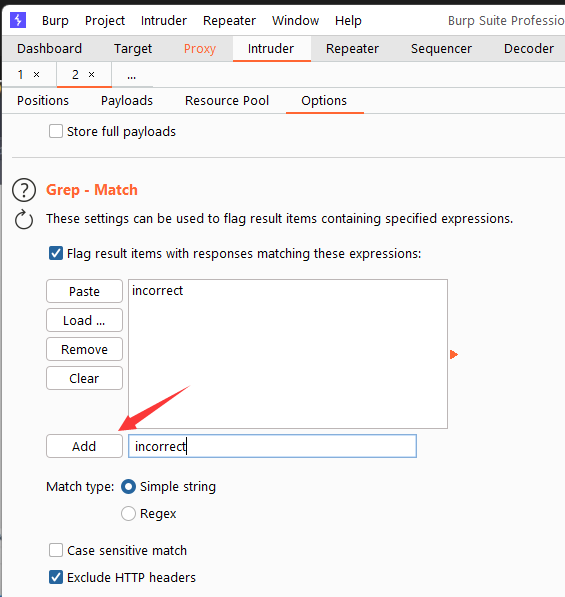Select Intruder attack tab 2
Viewport: 565px width, 597px height.
coord(75,75)
